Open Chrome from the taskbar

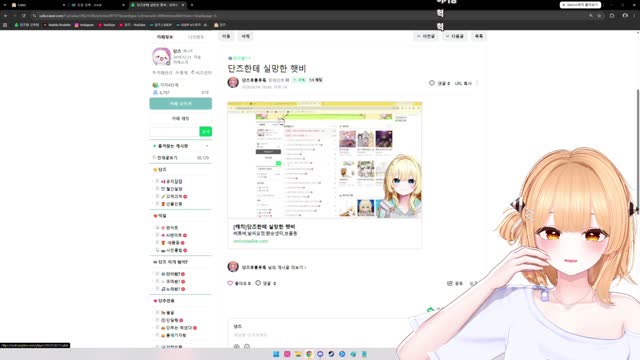click(x=309, y=354)
